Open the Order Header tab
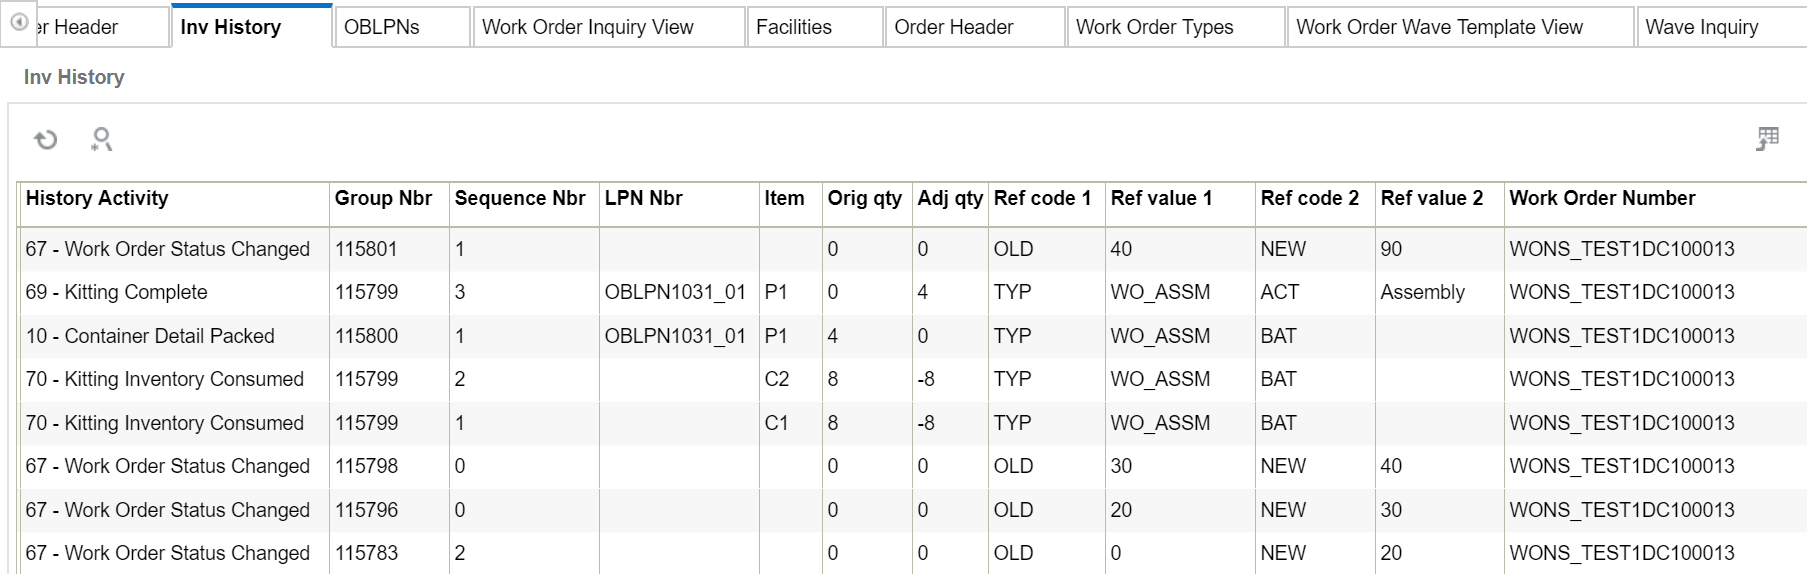1807x574 pixels. tap(975, 27)
